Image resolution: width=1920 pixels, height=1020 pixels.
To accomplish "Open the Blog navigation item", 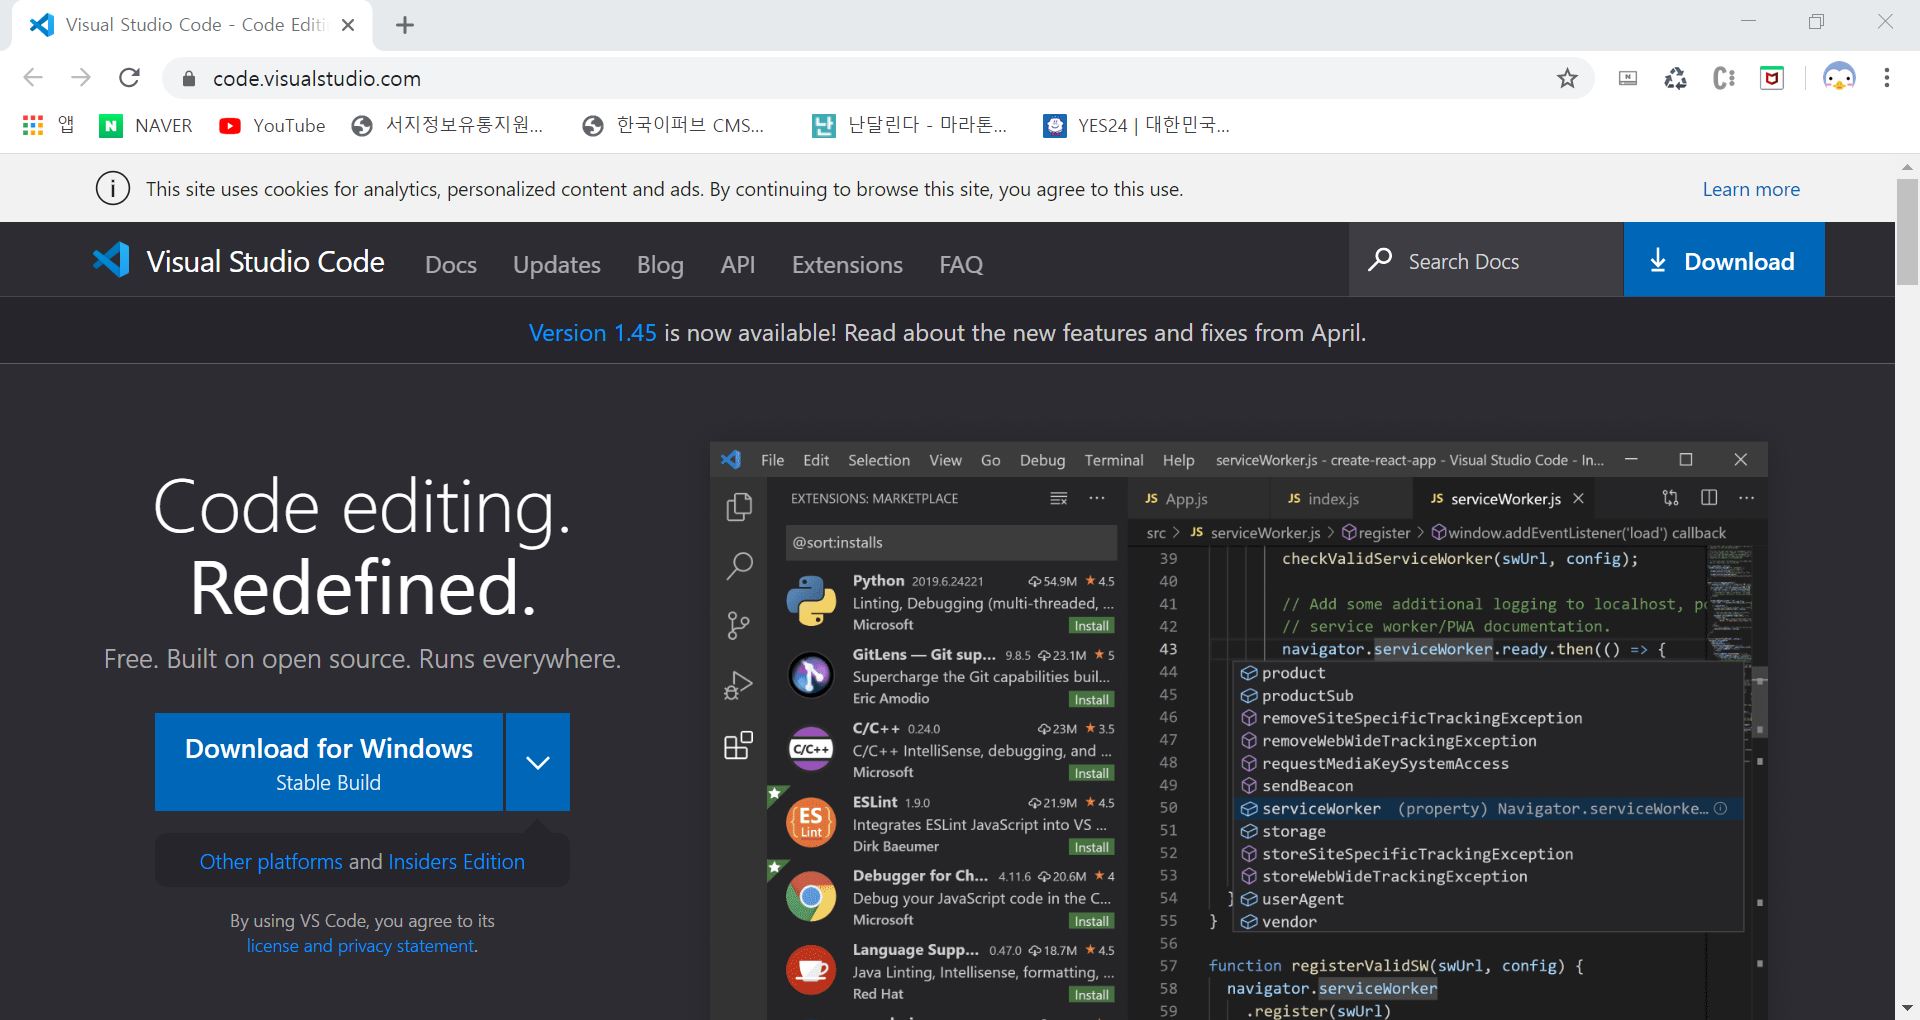I will tap(660, 264).
